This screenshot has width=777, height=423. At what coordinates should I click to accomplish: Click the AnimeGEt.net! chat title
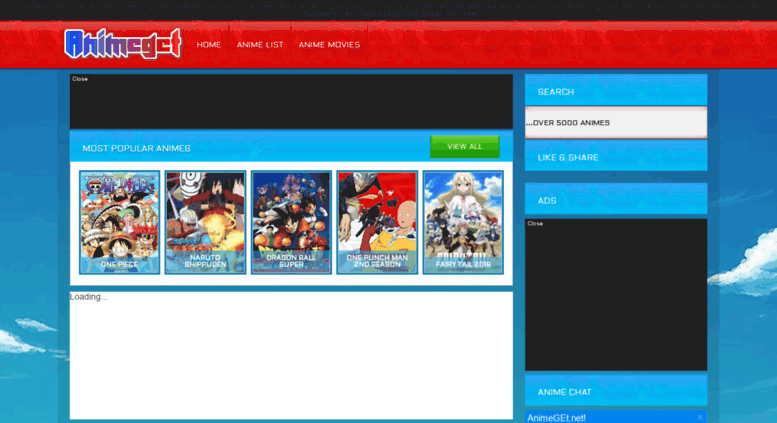[556, 418]
